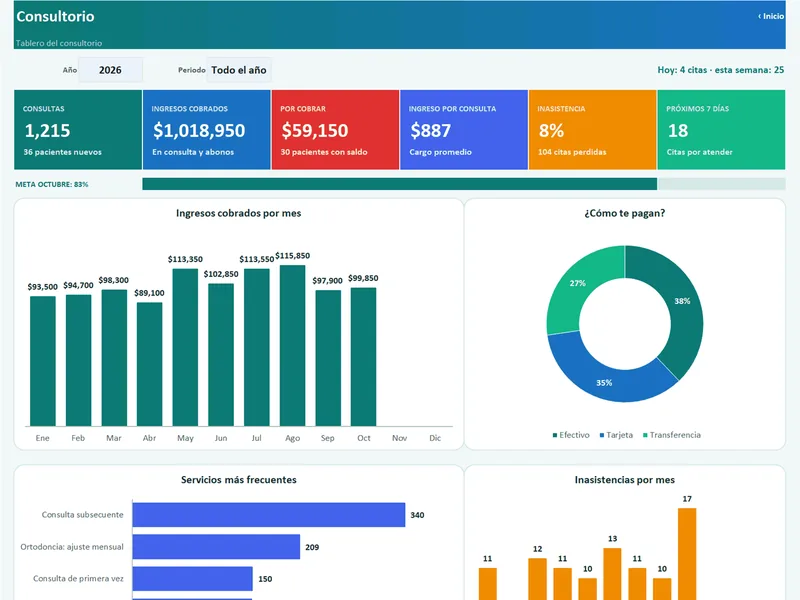This screenshot has height=600, width=800.
Task: Click the 'Ortodoncia: ajuste mensual' label
Action: 72,547
